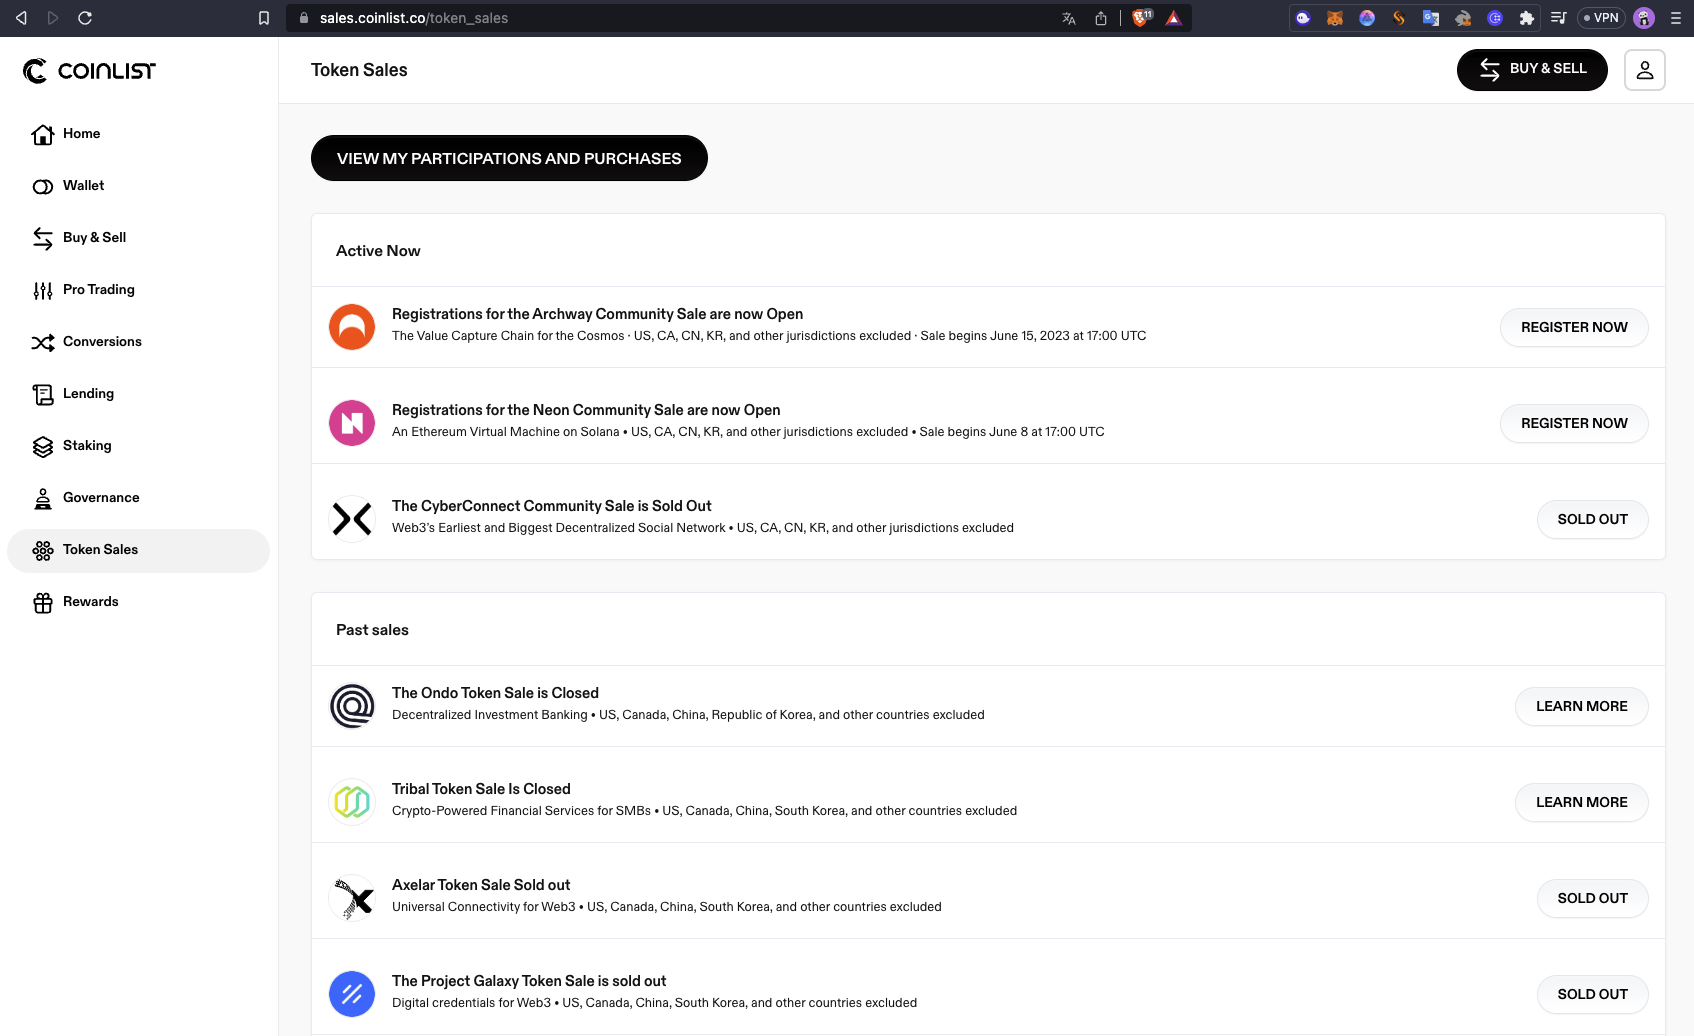Click the BUY & SELL header button
Viewport: 1694px width, 1036px height.
1532,69
